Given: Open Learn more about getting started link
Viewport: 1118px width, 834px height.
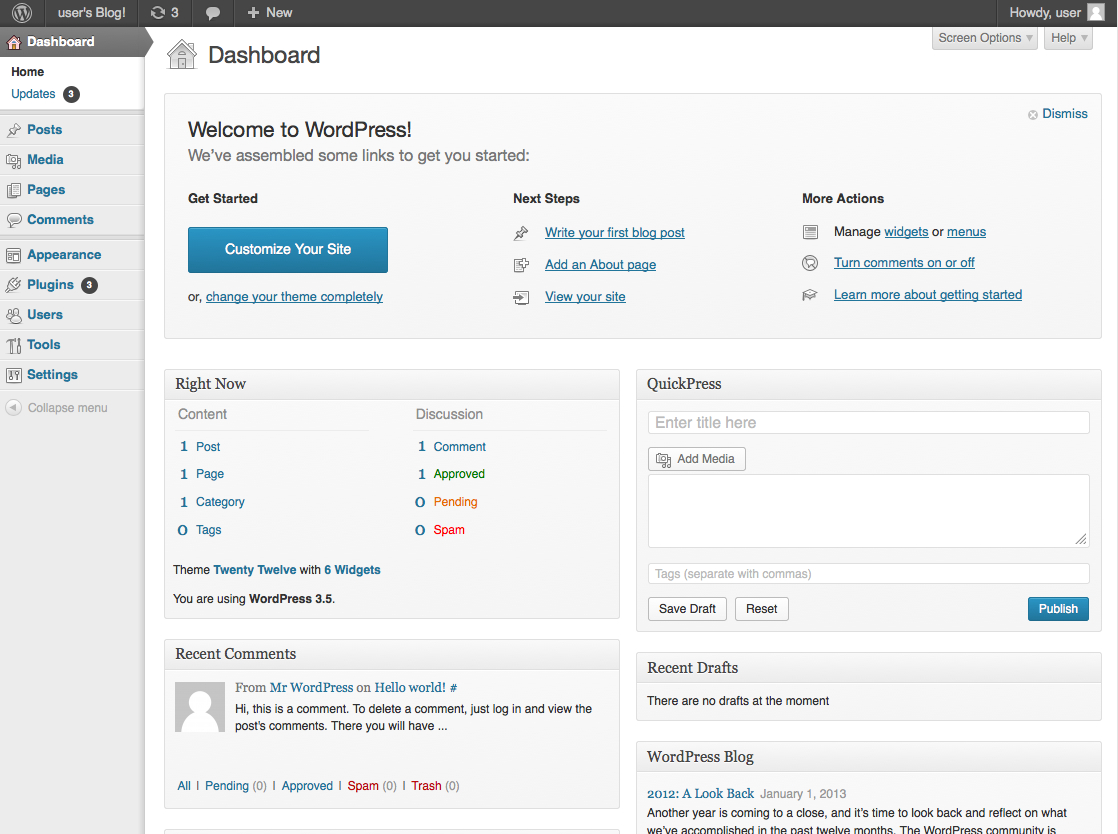Looking at the screenshot, I should [x=928, y=294].
